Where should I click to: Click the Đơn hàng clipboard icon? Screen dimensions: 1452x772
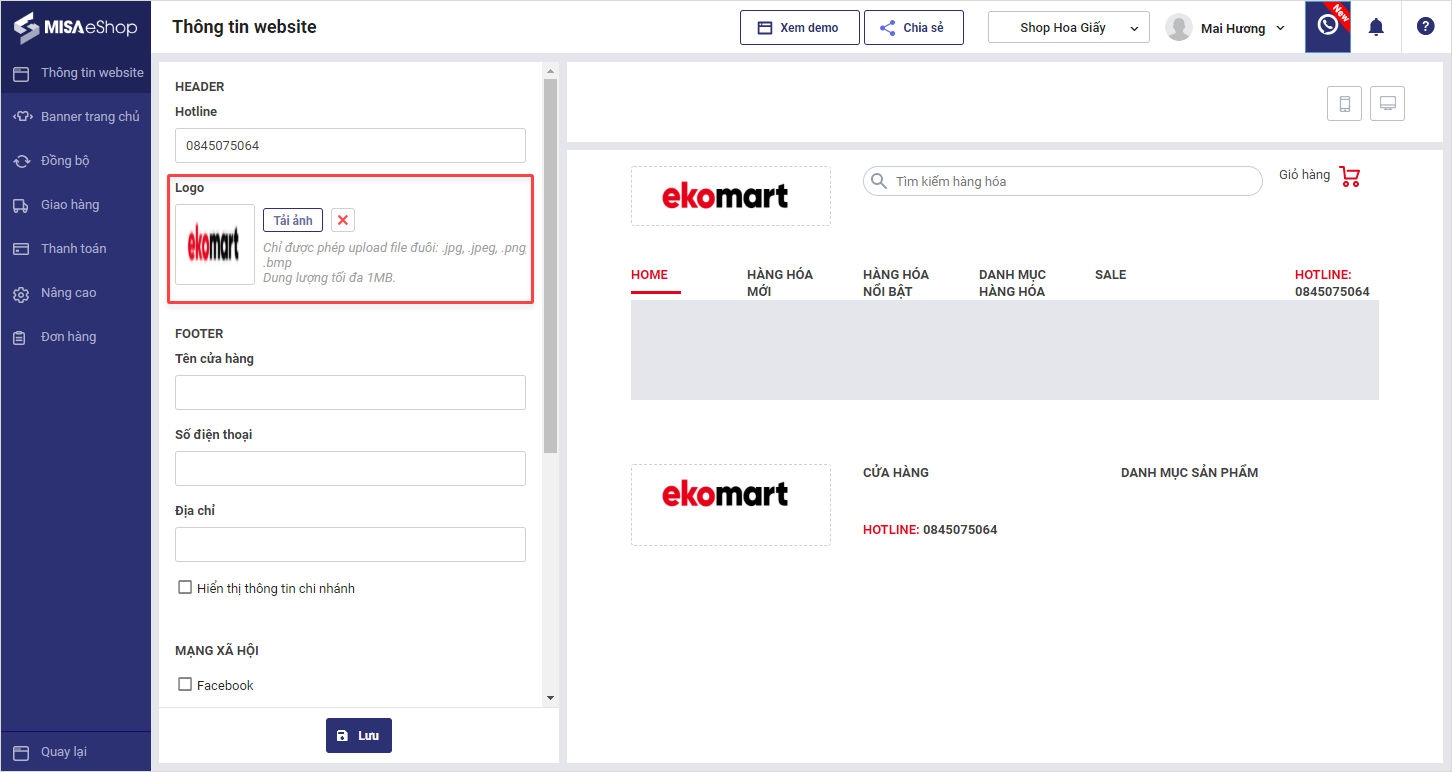20,338
